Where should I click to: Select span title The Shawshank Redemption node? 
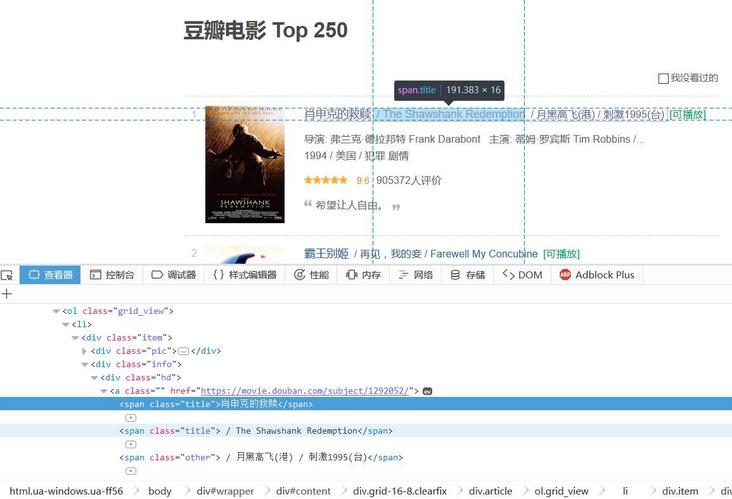click(x=366, y=430)
